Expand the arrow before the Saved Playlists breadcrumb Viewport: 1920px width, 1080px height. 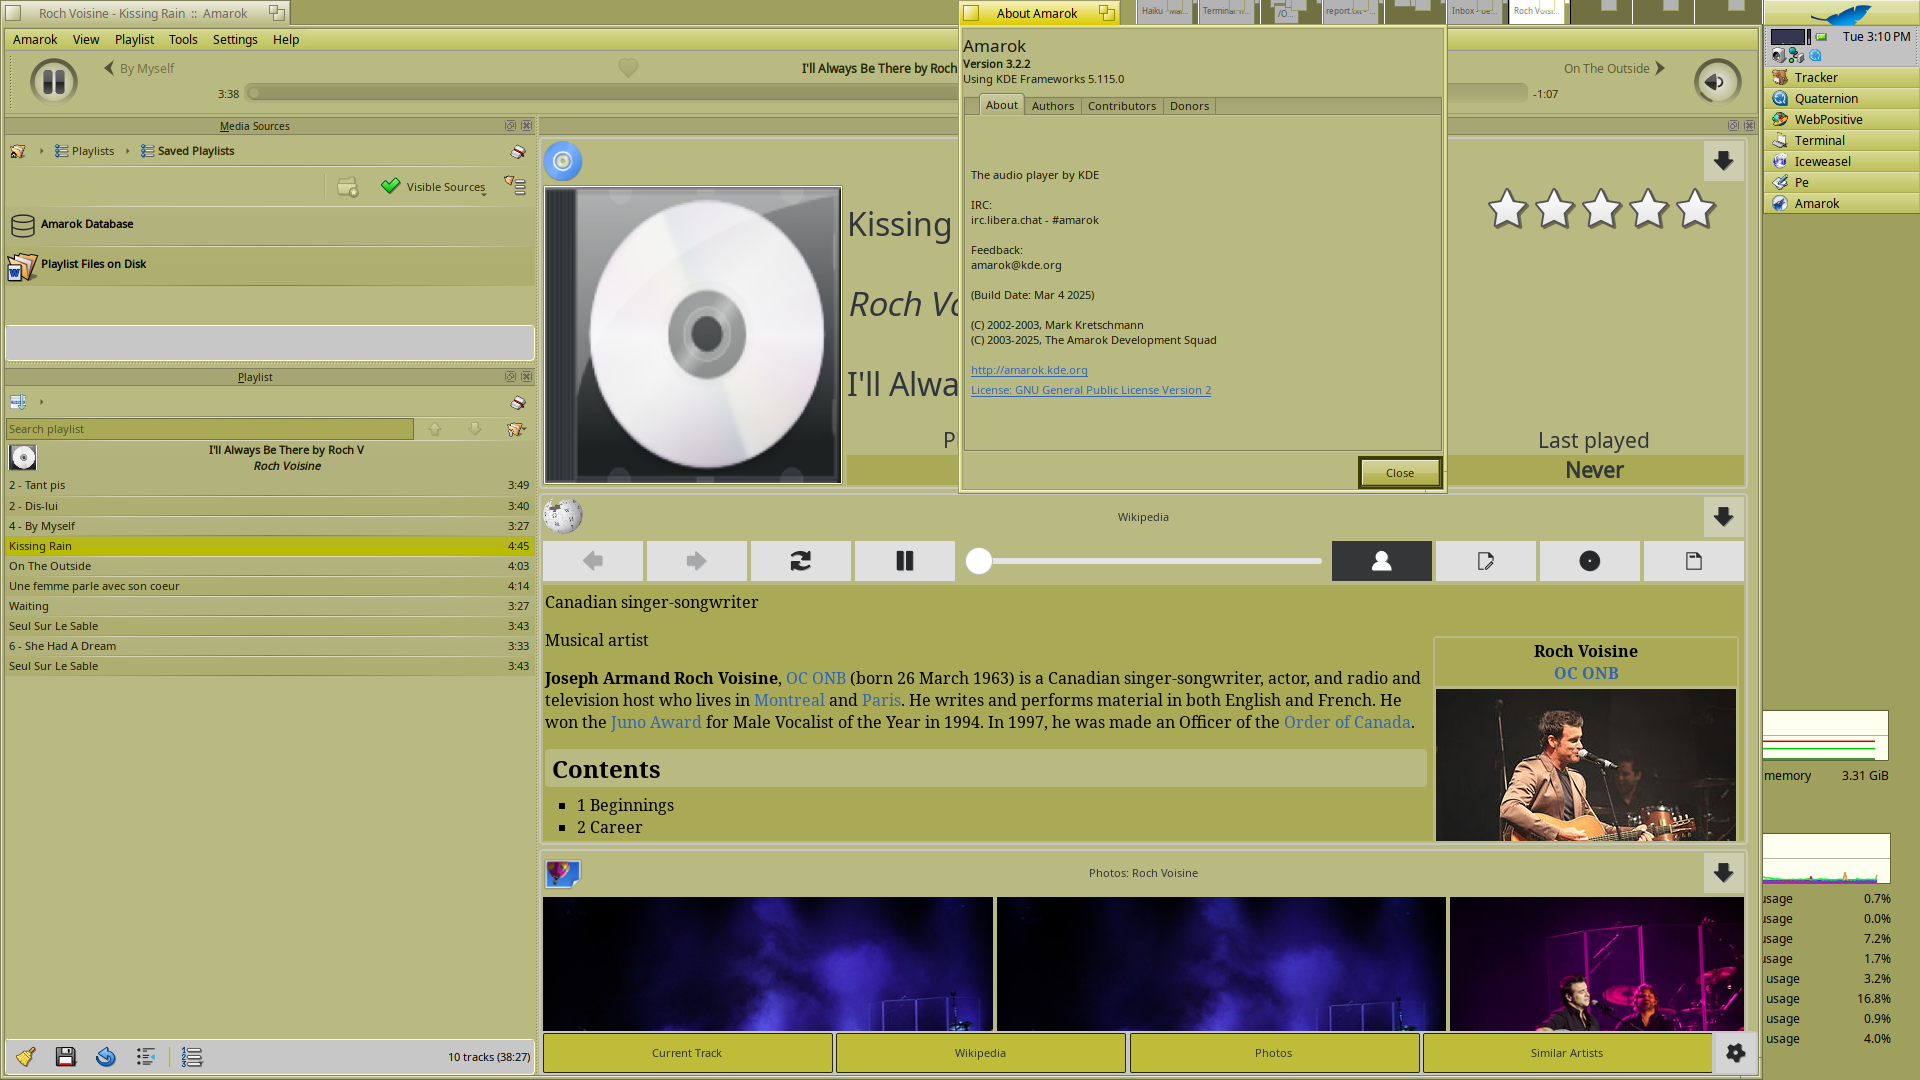pyautogui.click(x=127, y=151)
